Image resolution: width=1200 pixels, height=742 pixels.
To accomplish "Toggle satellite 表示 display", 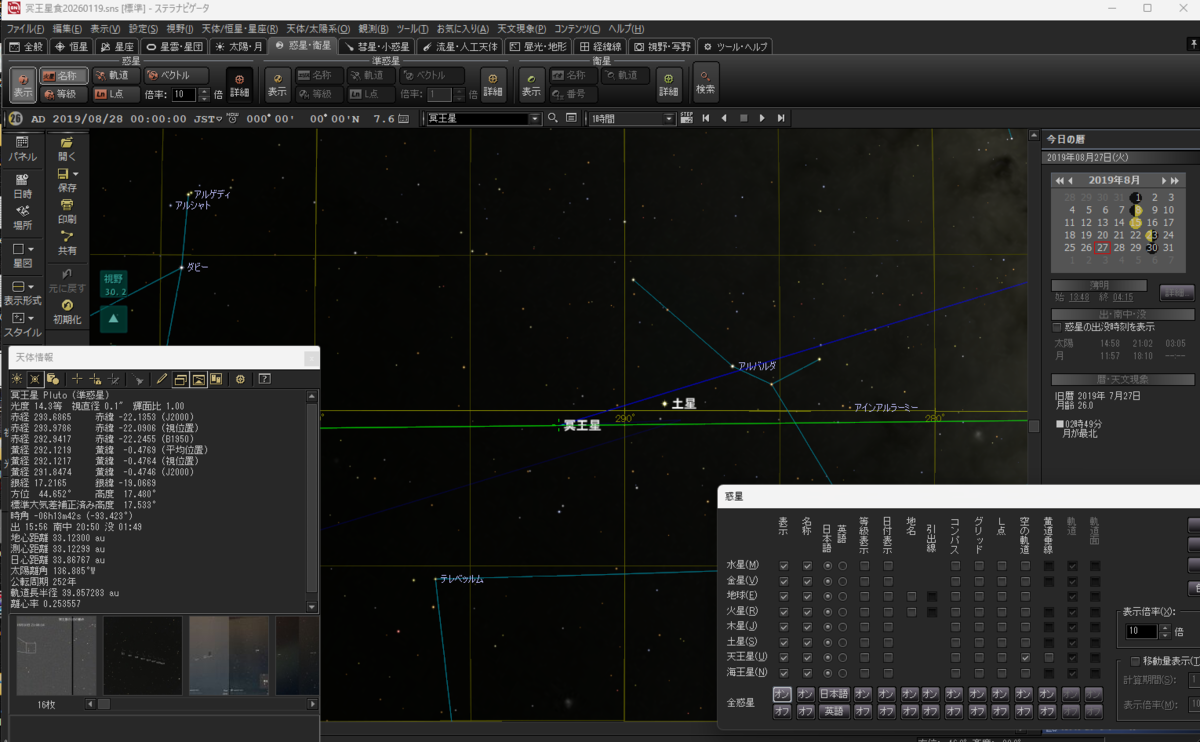I will click(x=532, y=85).
